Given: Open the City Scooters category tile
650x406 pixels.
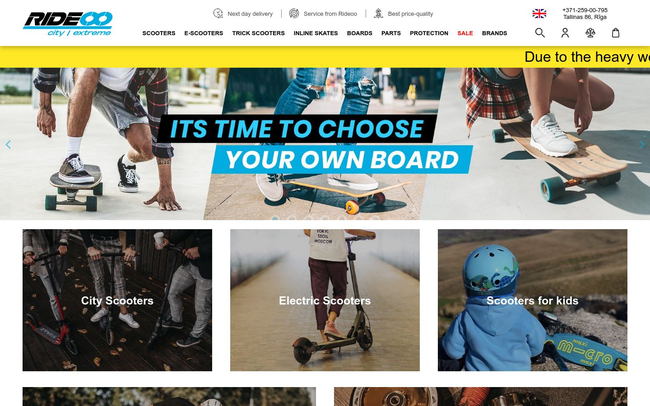Looking at the screenshot, I should pyautogui.click(x=117, y=300).
